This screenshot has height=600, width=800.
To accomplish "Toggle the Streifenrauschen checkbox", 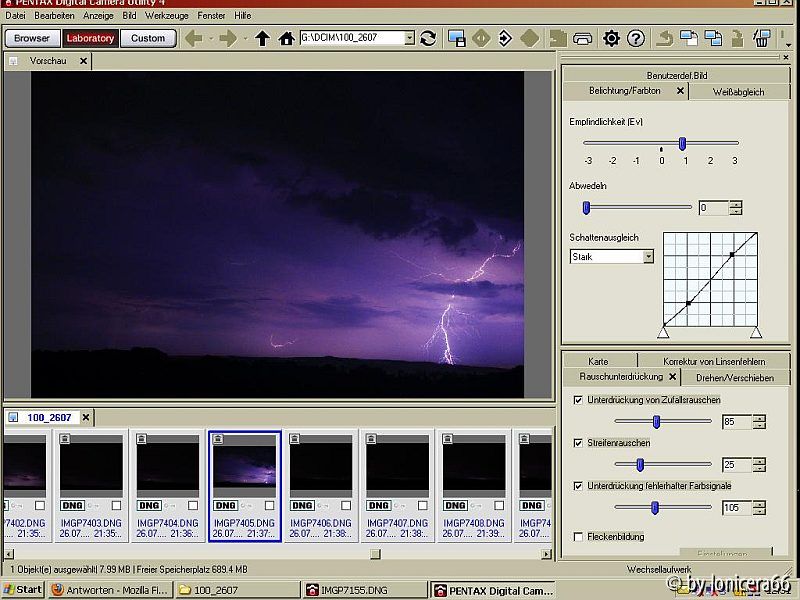I will [x=579, y=442].
